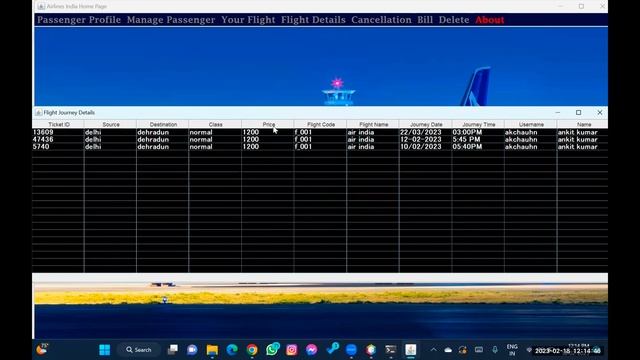The image size is (640, 360).
Task: Close the Flight Journey Details window
Action: pos(600,113)
